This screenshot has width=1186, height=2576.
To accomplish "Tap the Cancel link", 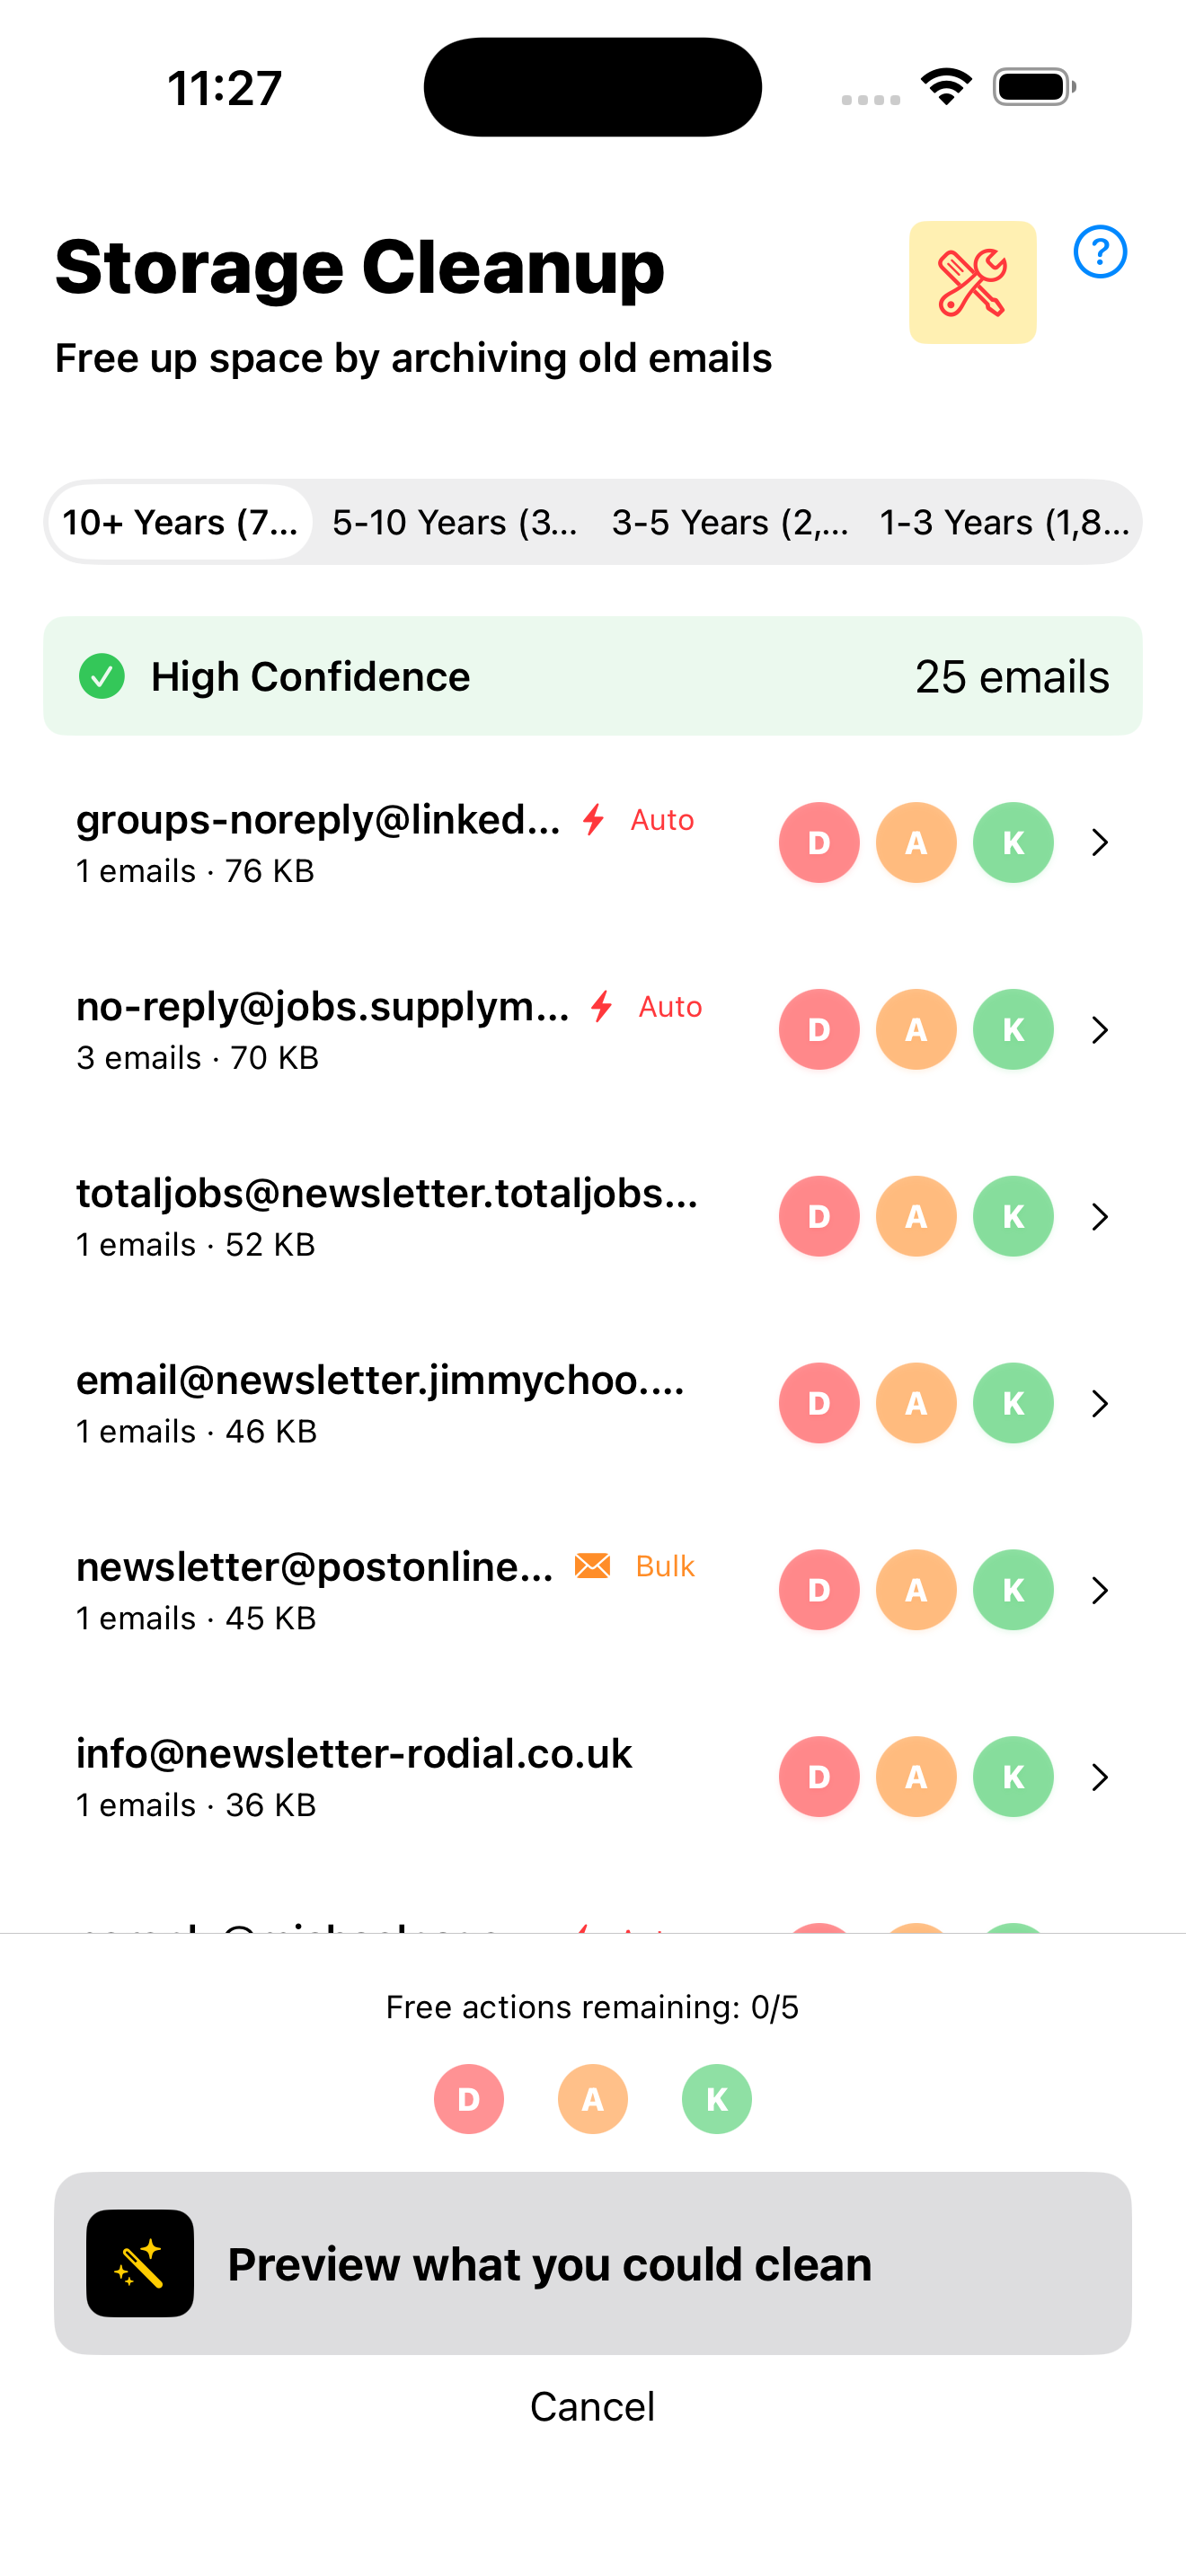I will coord(593,2406).
